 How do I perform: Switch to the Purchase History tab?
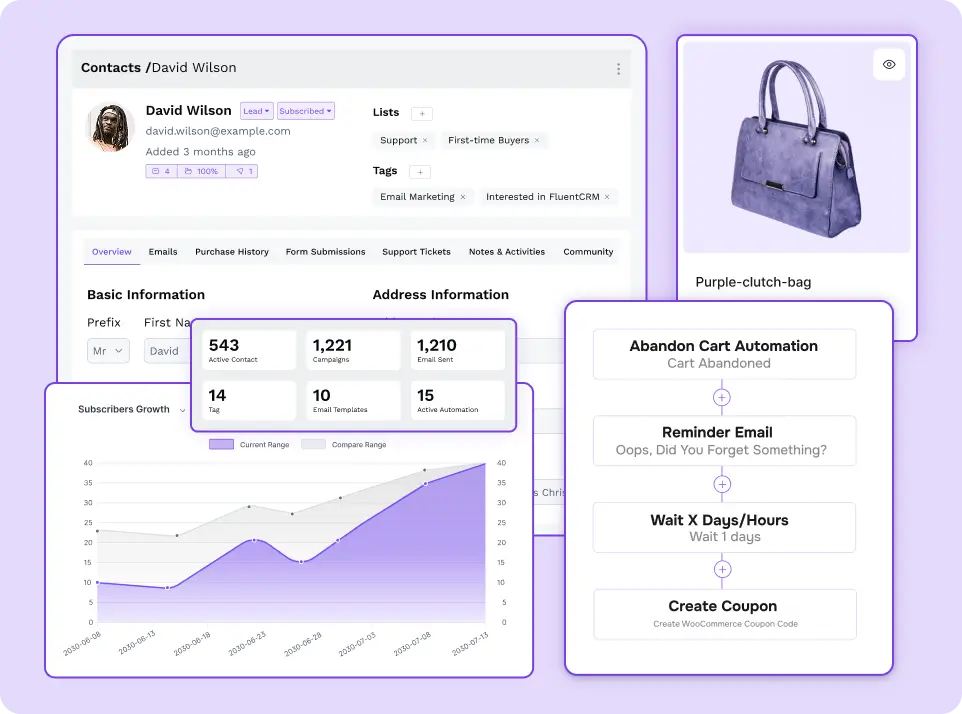pyautogui.click(x=231, y=252)
